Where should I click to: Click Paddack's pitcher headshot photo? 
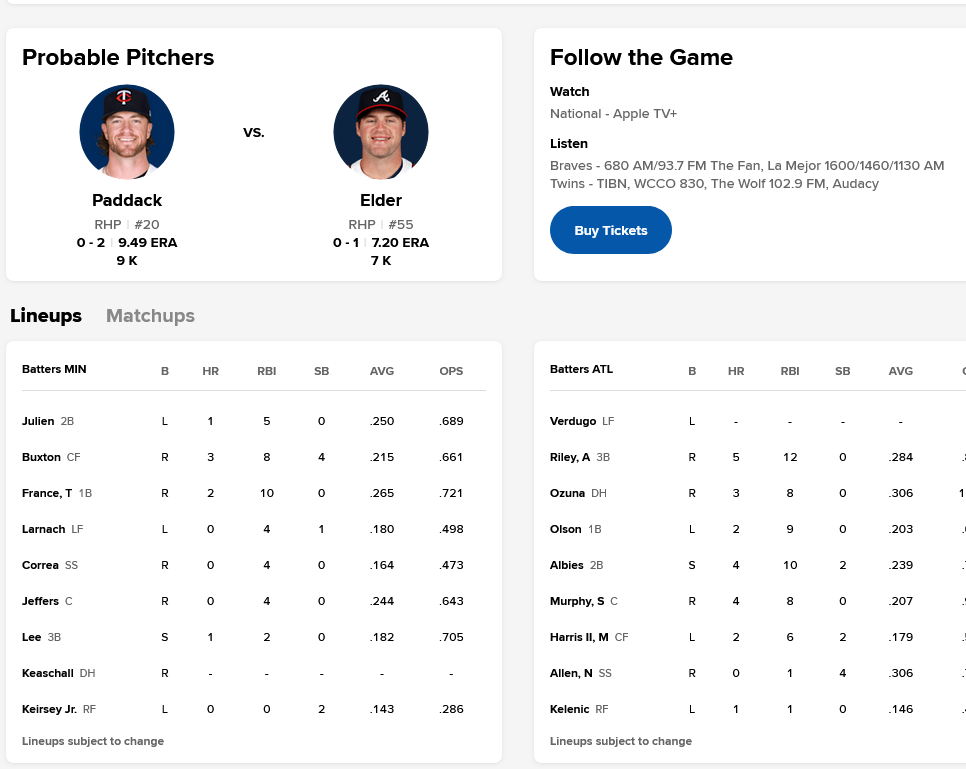coord(127,132)
